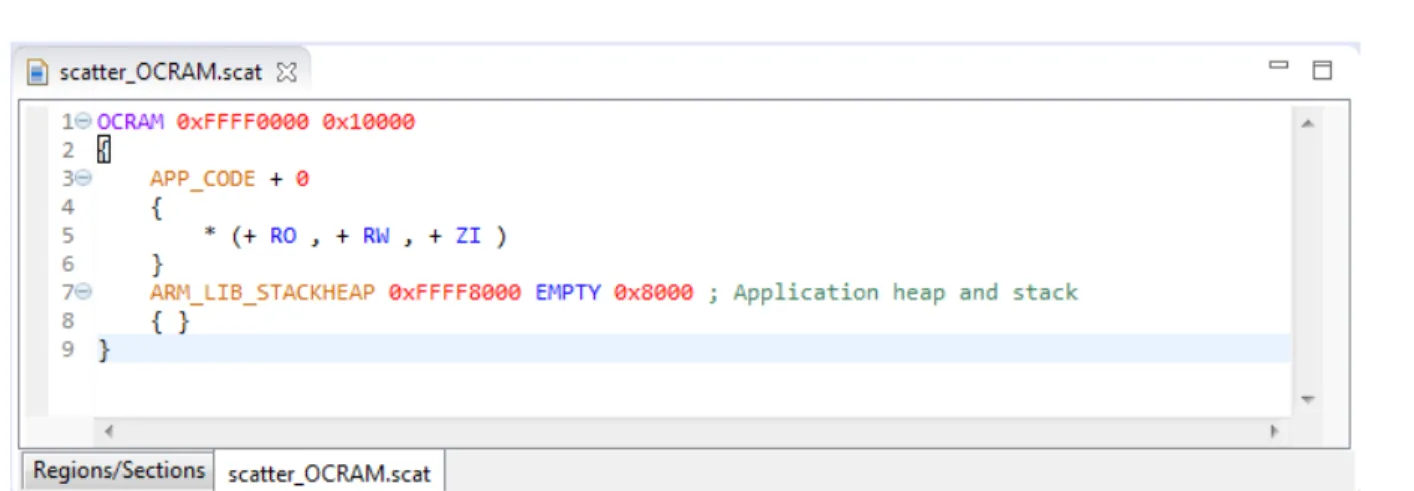Click the OCRAM keyword on line 1
Image resolution: width=1414 pixels, height=491 pixels.
pos(130,122)
